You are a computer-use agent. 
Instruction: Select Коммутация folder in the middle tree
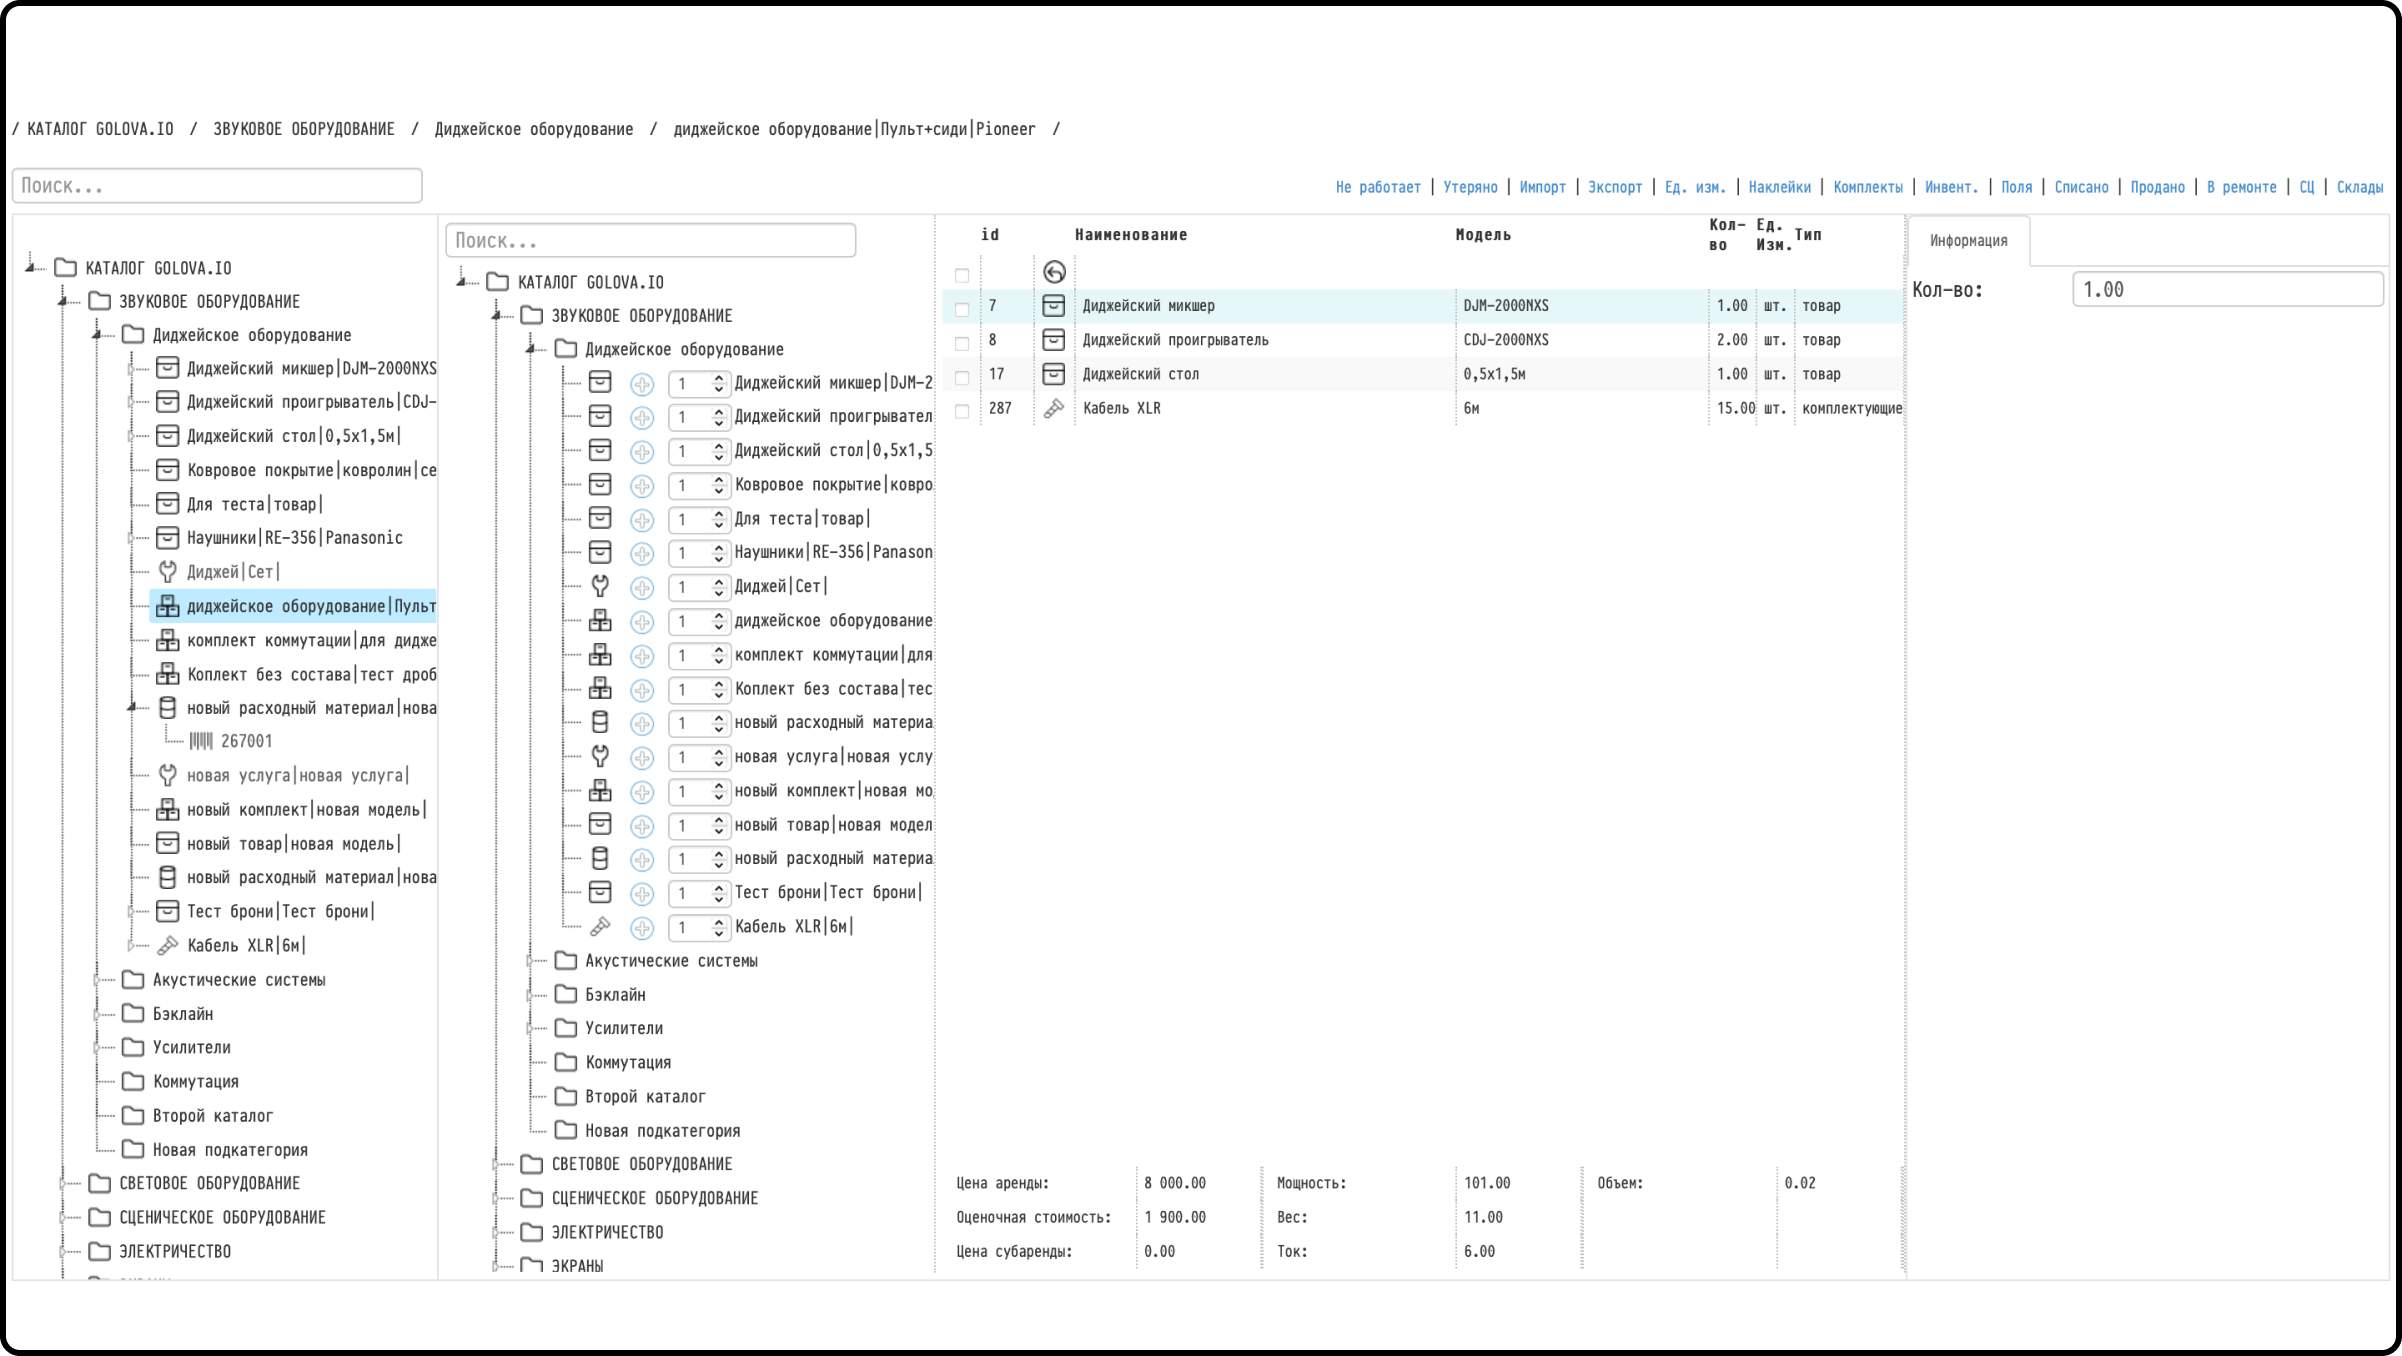click(628, 1062)
